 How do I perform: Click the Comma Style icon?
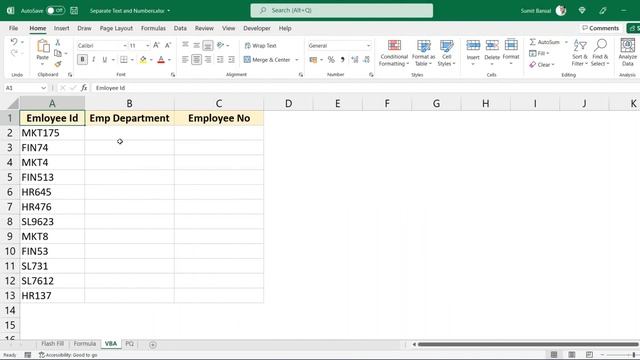point(342,60)
